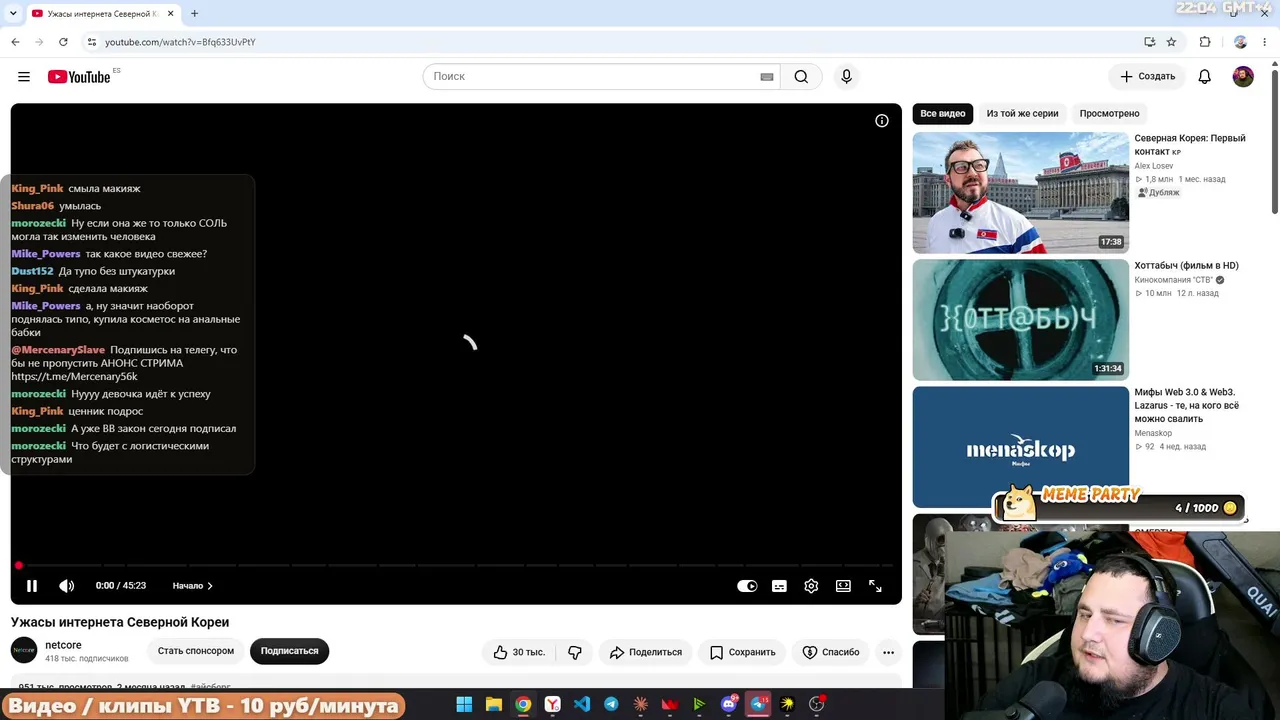Open Северная Корея: Первый контакт thumbnail
This screenshot has width=1280, height=720.
[1021, 193]
